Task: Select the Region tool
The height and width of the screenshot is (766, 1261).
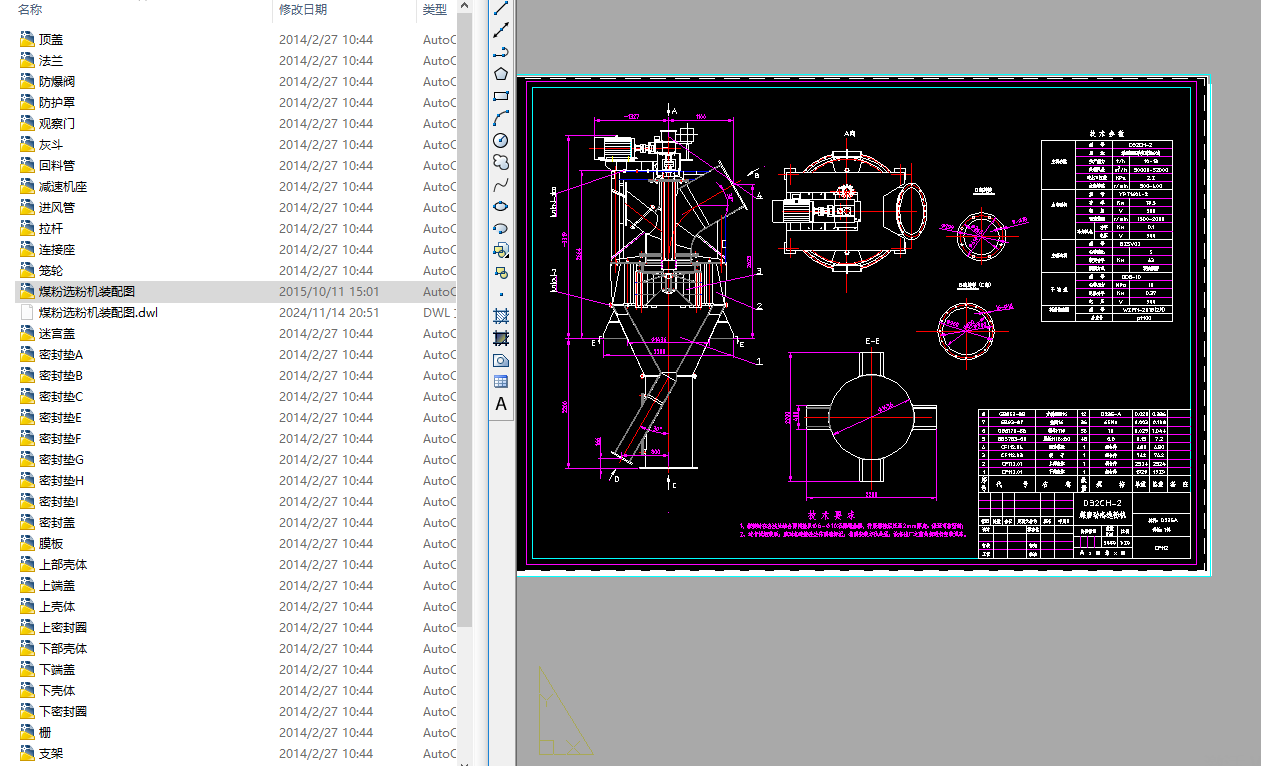Action: click(x=501, y=360)
